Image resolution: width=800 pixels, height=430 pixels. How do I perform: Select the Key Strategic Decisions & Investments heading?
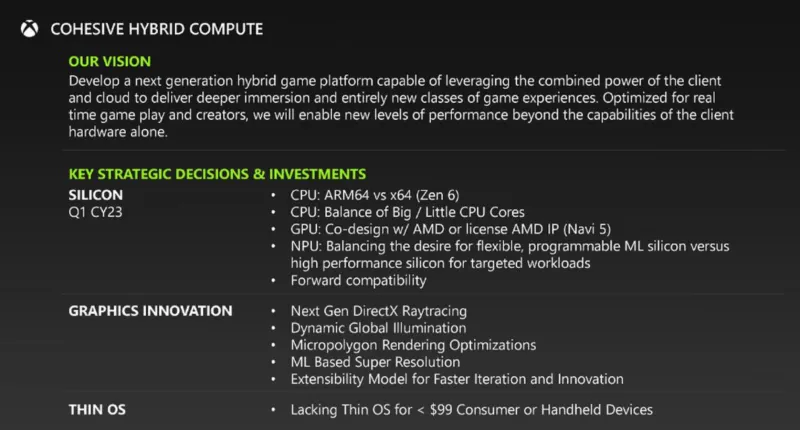[x=217, y=174]
